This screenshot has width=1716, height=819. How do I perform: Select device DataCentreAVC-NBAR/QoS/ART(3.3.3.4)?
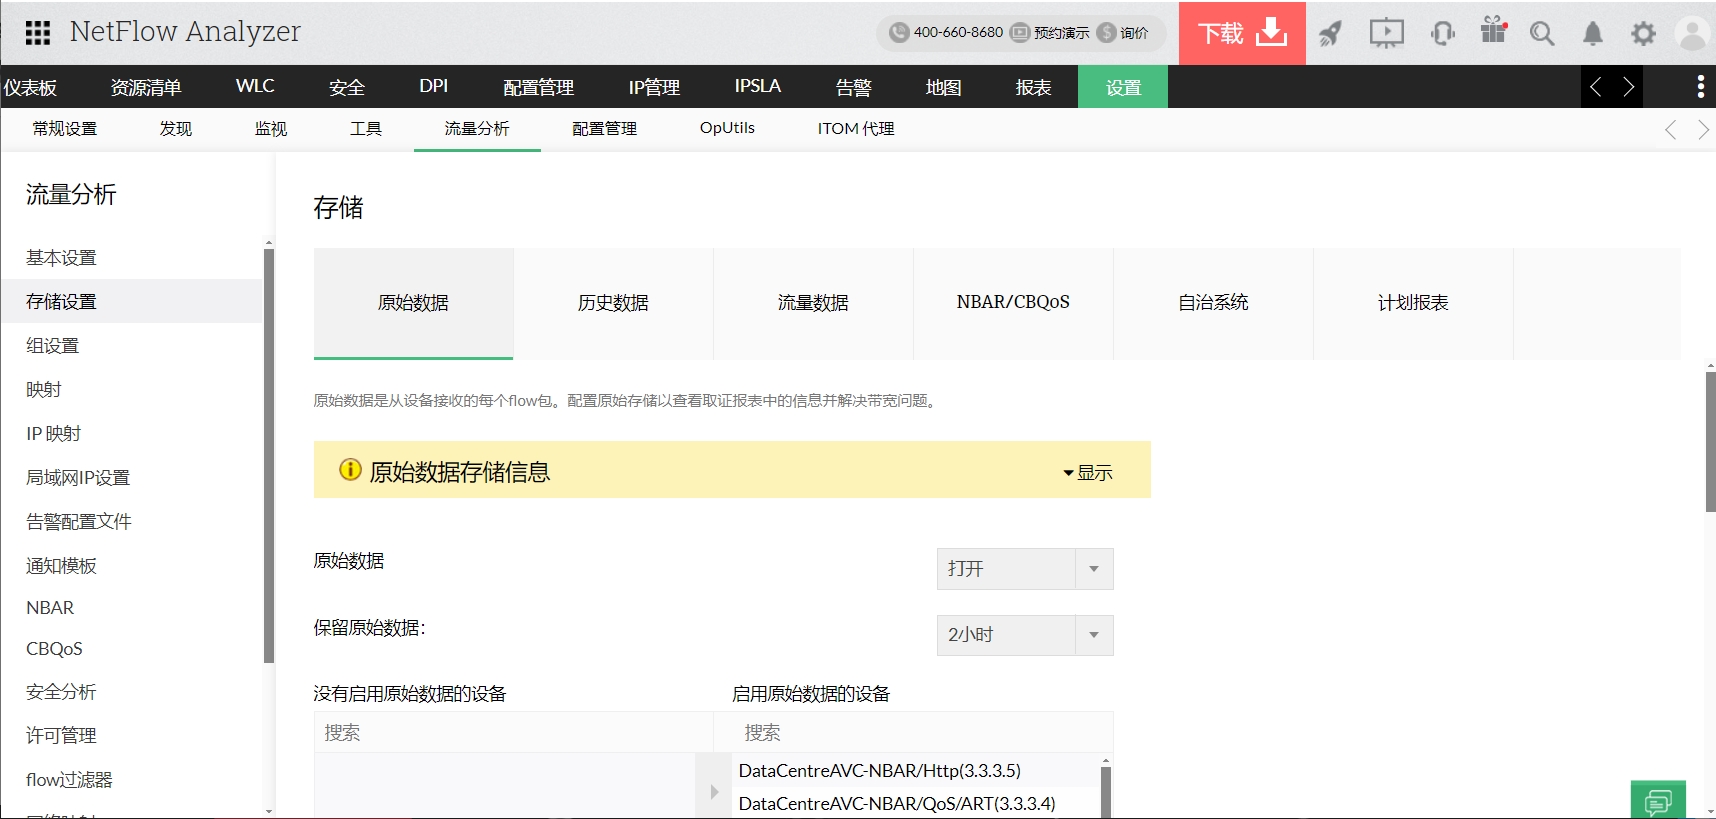[897, 804]
